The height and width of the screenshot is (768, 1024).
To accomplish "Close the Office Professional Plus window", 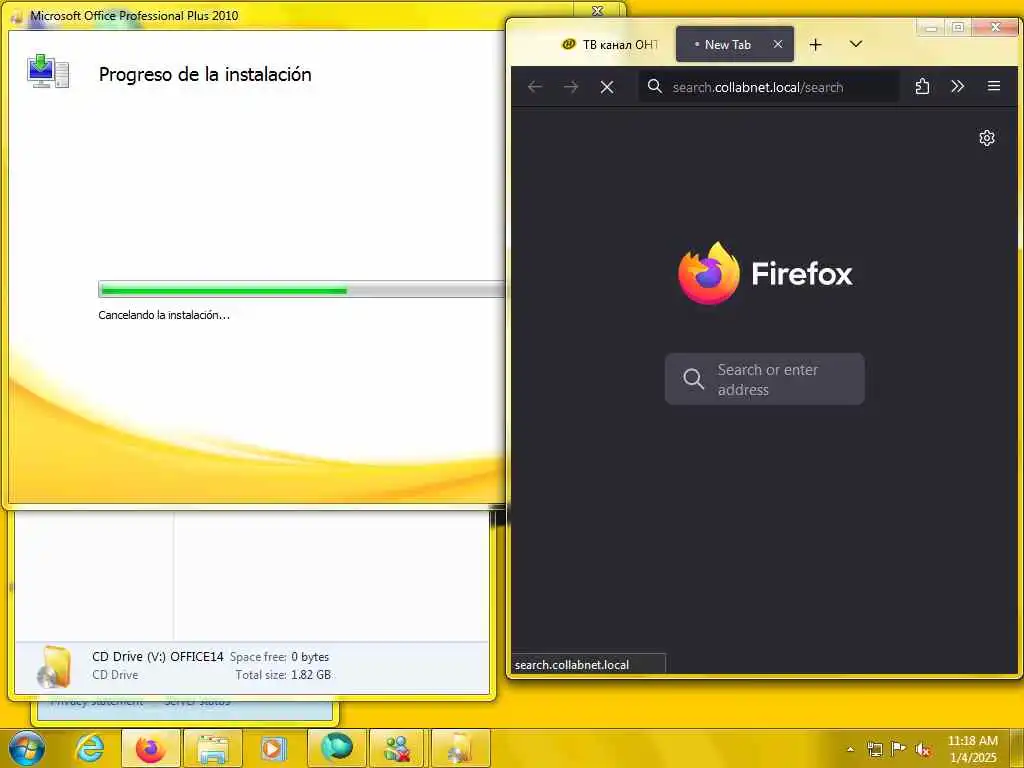I will click(x=598, y=11).
